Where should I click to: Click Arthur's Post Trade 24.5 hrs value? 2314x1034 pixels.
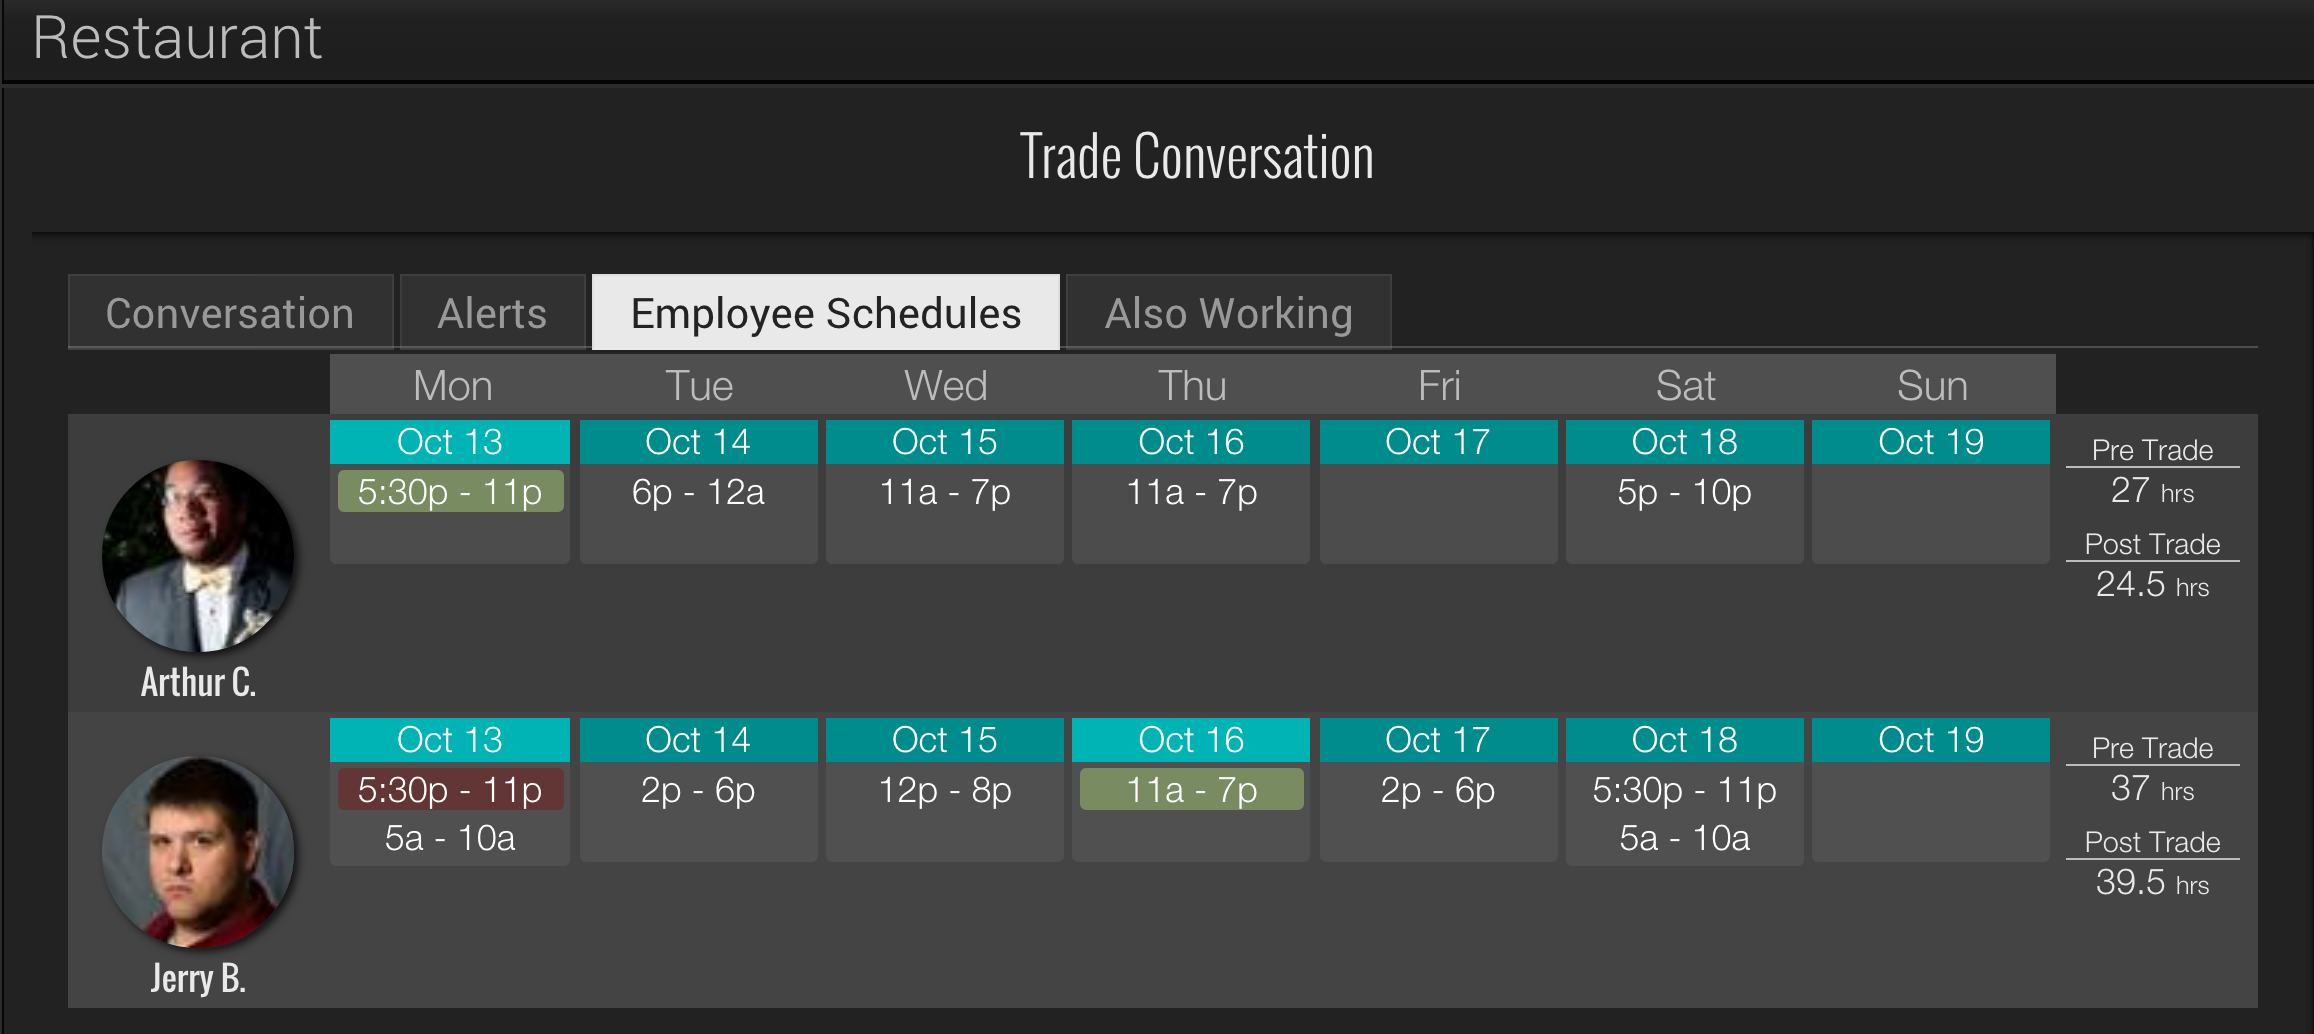(x=2152, y=584)
